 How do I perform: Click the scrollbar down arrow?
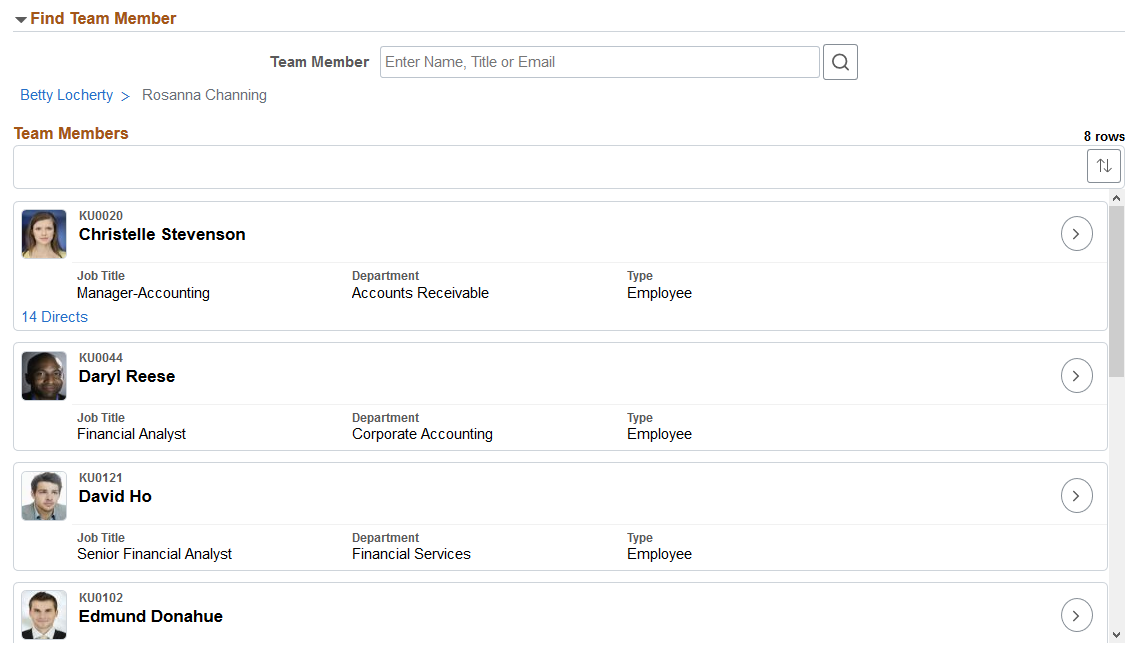(x=1116, y=636)
